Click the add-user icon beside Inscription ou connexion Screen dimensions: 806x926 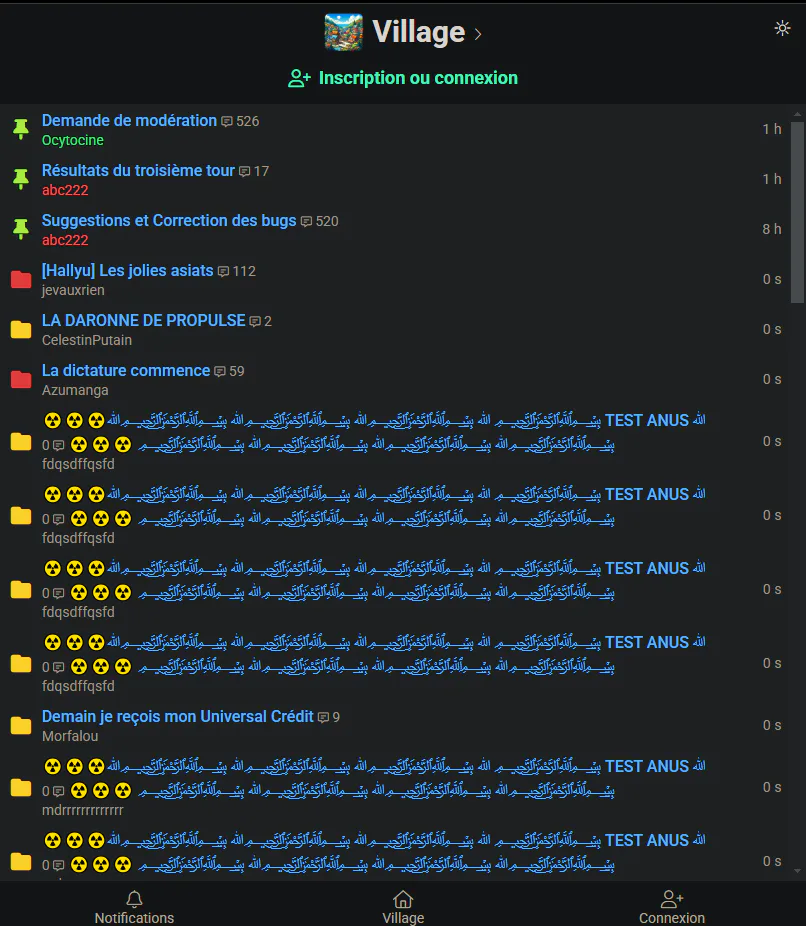pos(299,79)
